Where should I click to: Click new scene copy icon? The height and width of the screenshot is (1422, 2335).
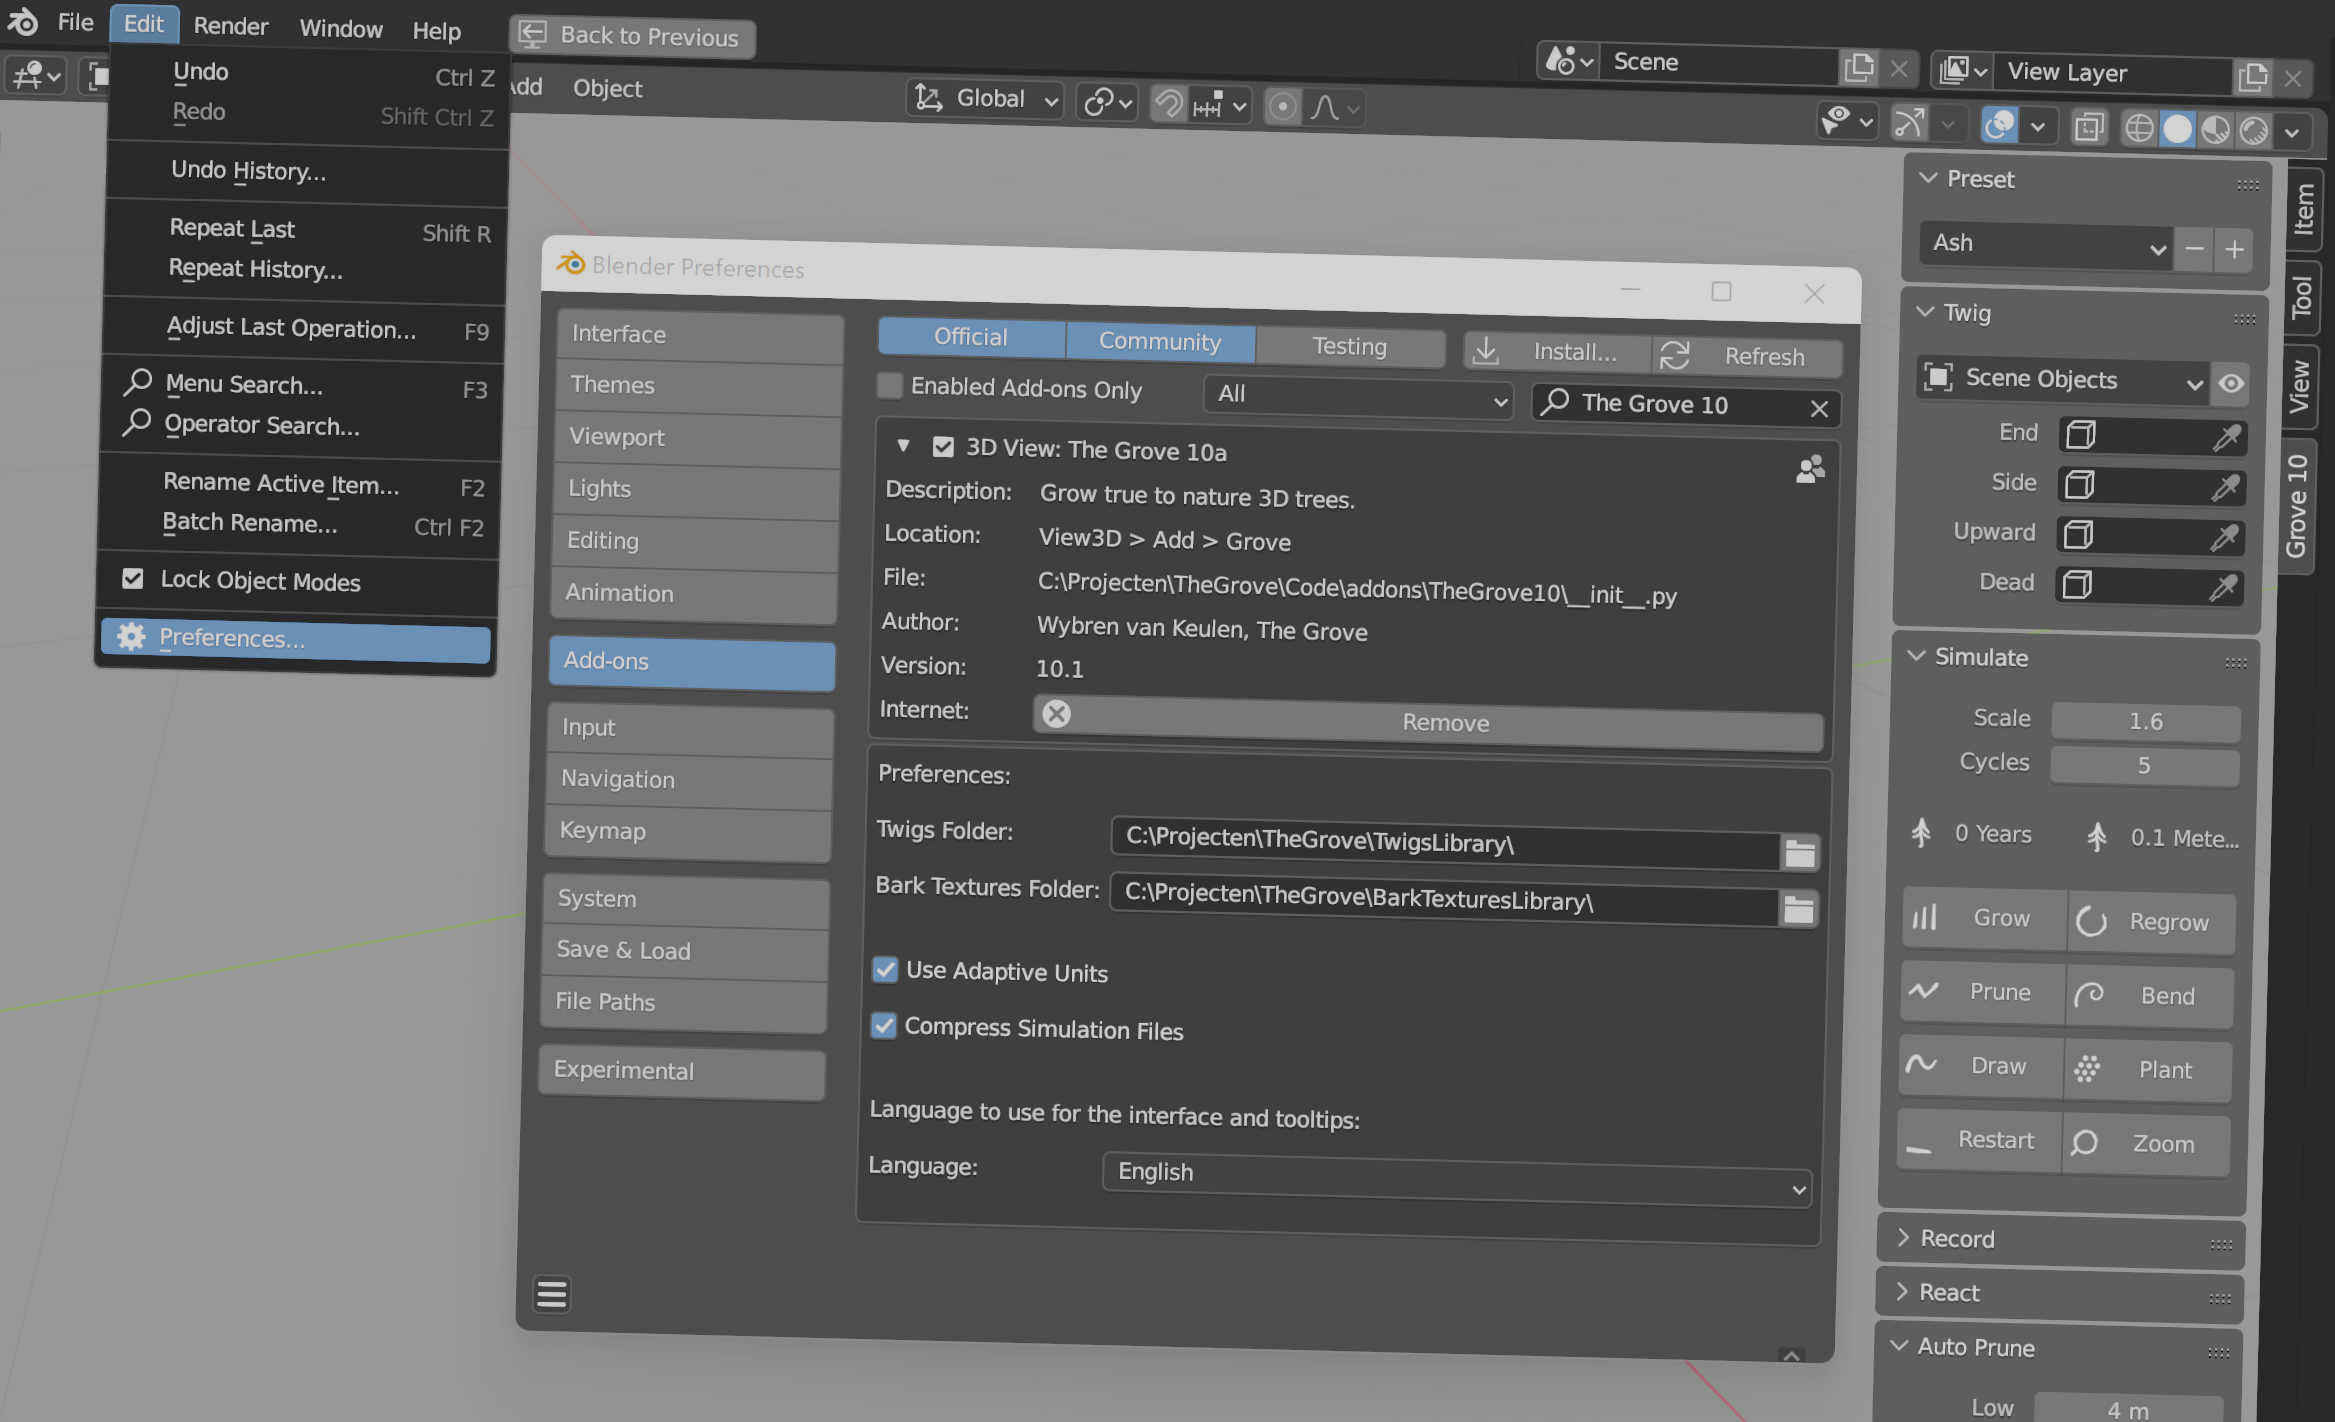point(1859,67)
